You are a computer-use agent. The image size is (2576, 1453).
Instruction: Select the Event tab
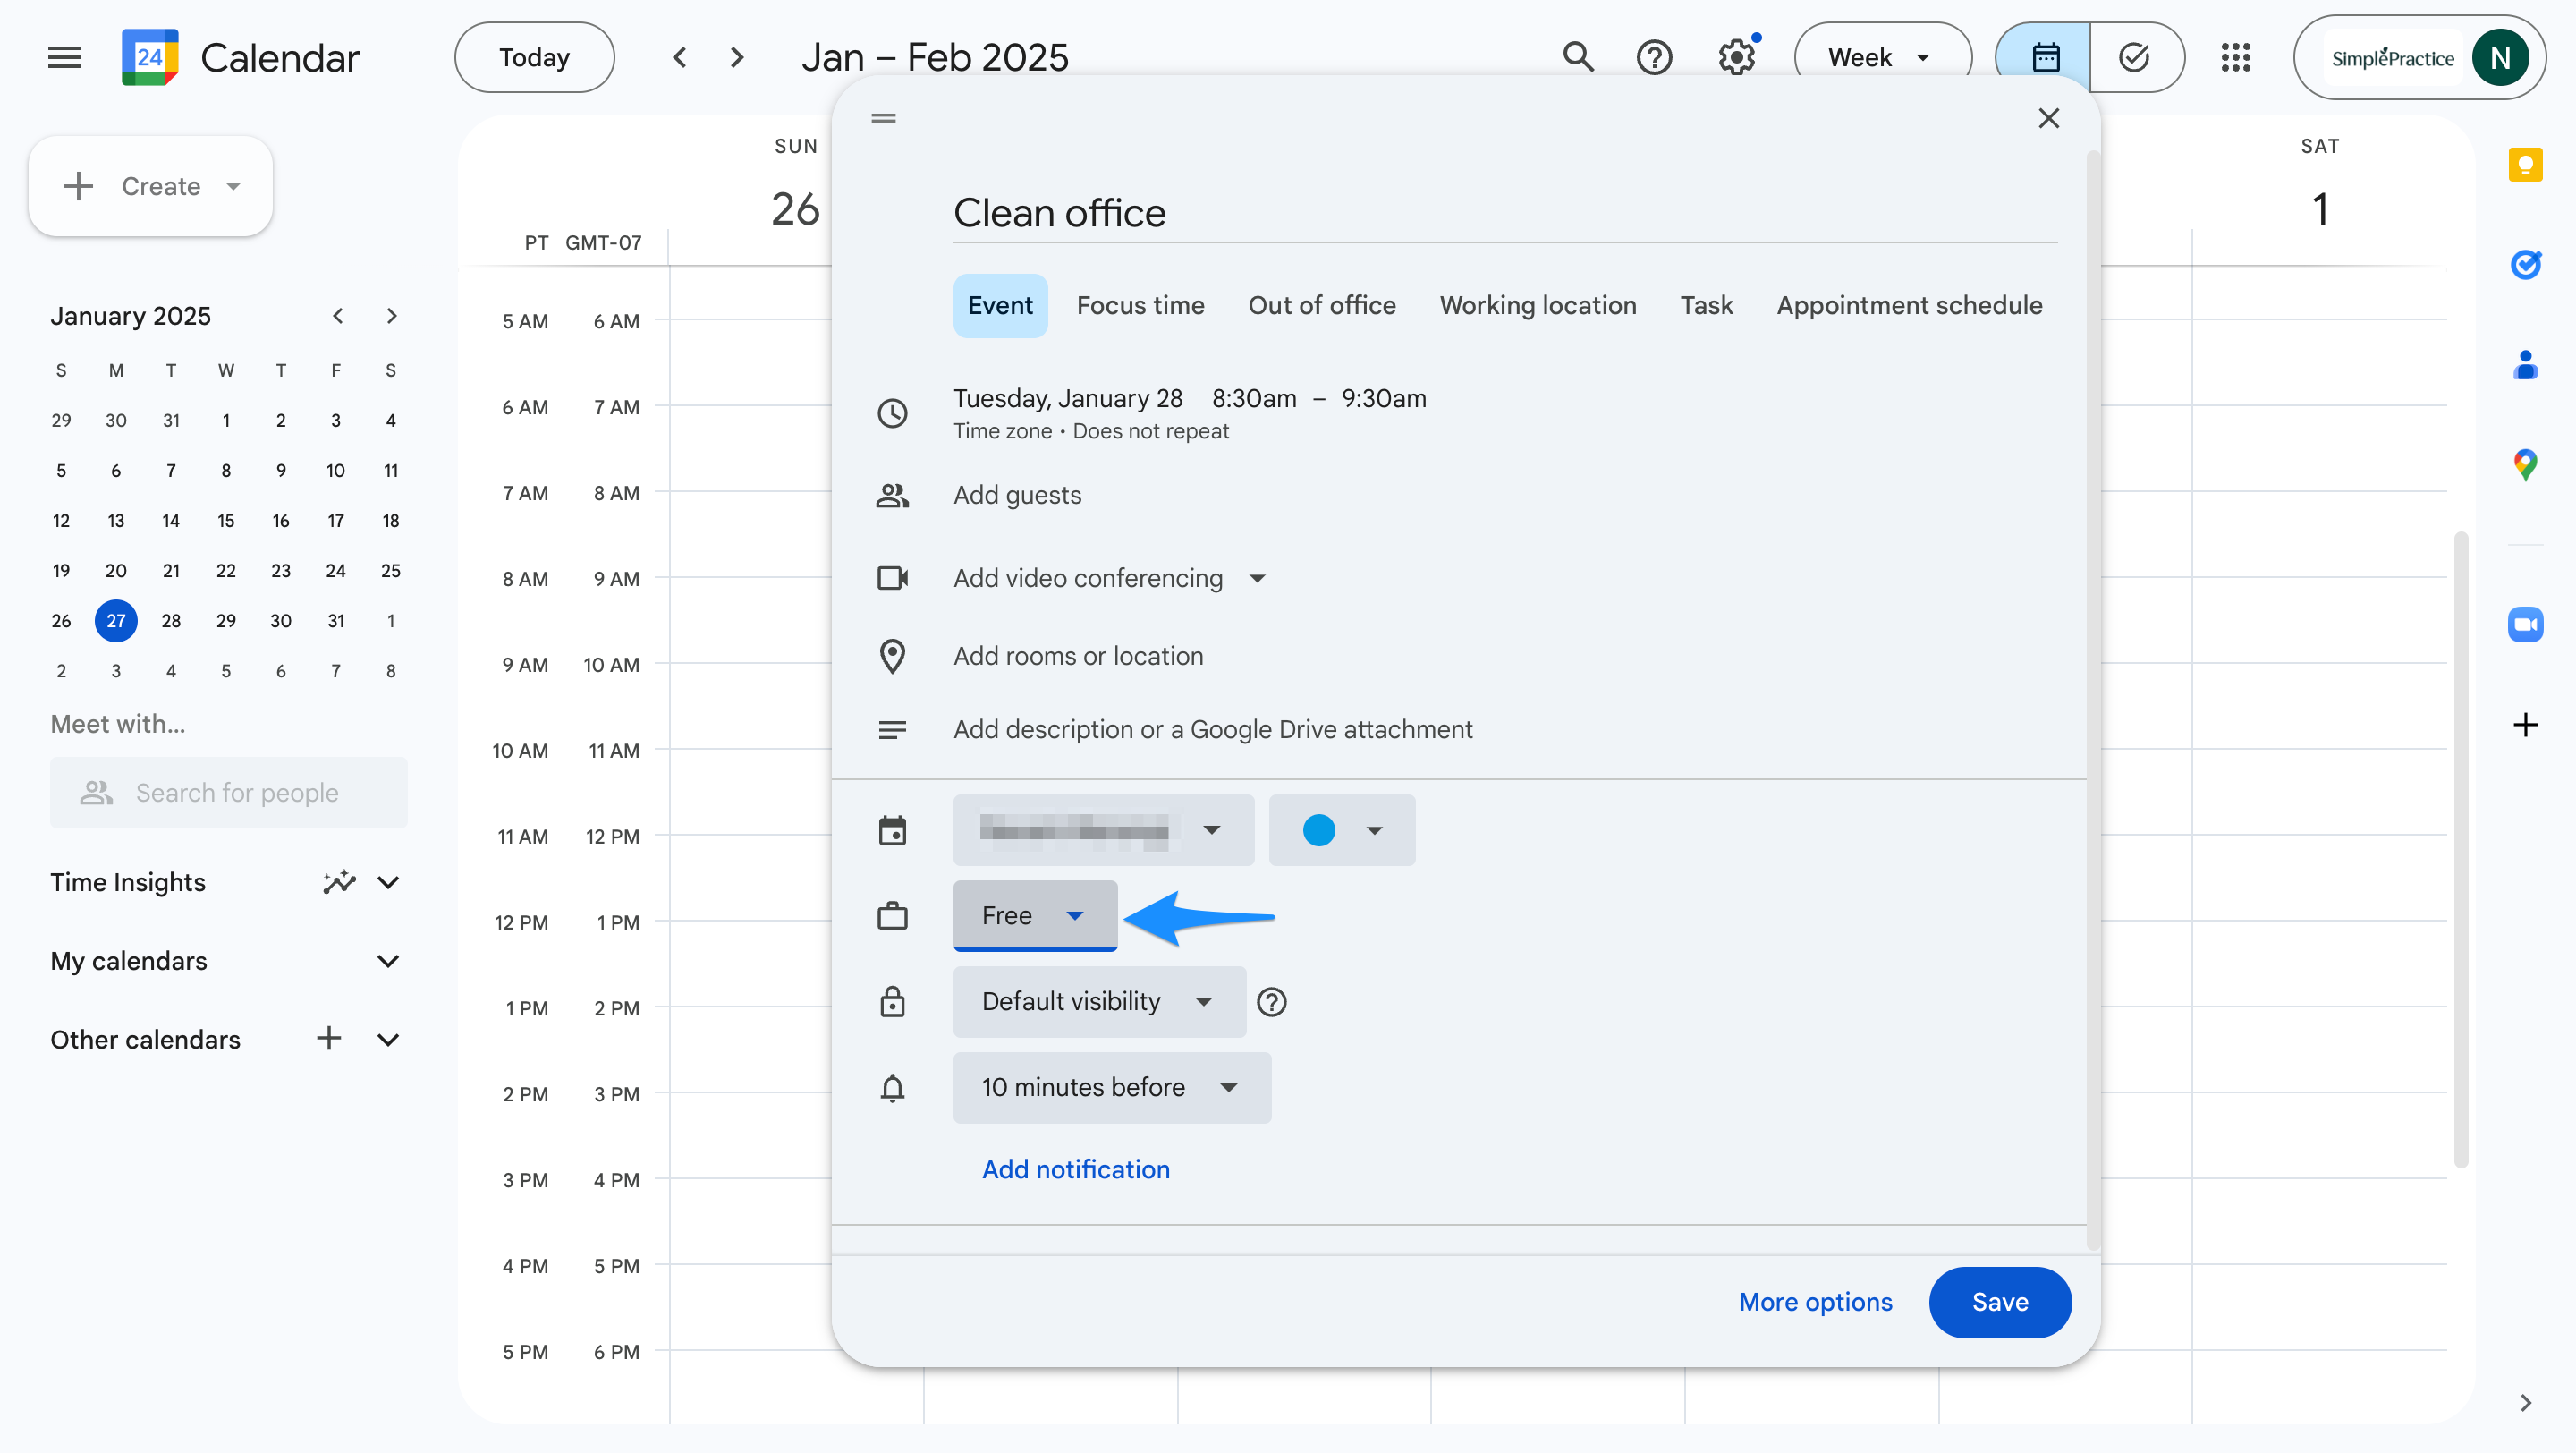[1000, 305]
